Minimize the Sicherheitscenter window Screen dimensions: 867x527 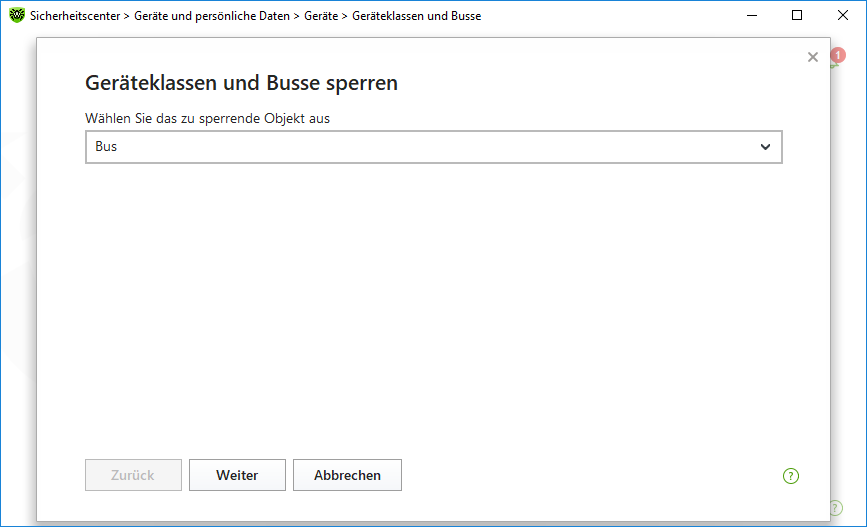click(x=751, y=15)
